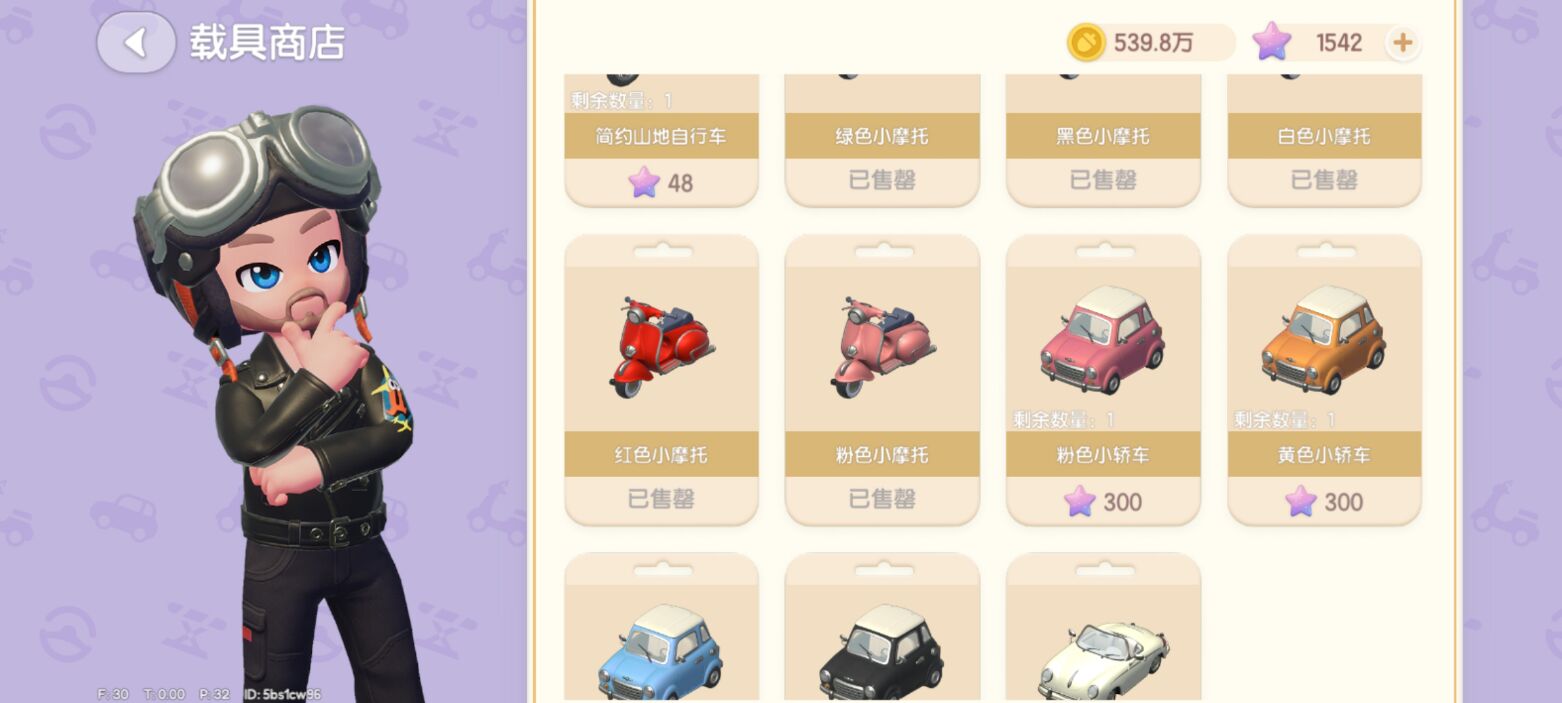Screen dimensions: 1562x703
Task: Tap the gold coin icon
Action: click(x=1086, y=42)
